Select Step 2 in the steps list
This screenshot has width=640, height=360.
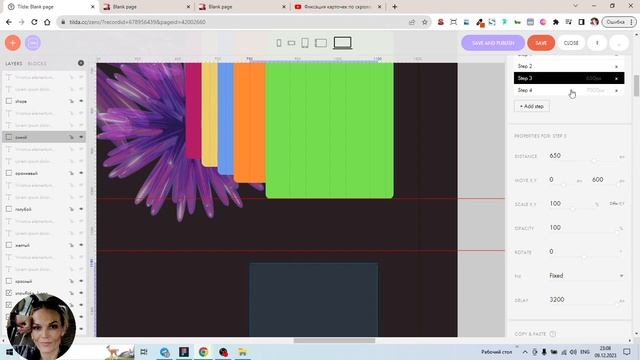pyautogui.click(x=569, y=66)
